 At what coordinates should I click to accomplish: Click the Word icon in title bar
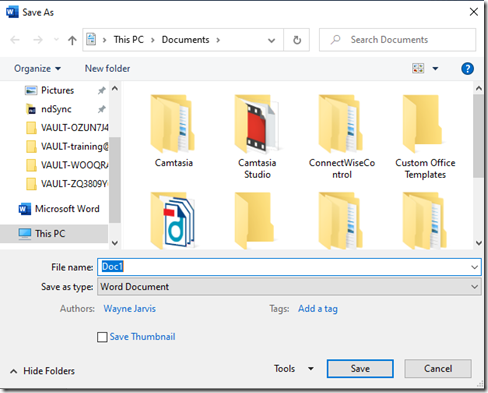pos(12,12)
